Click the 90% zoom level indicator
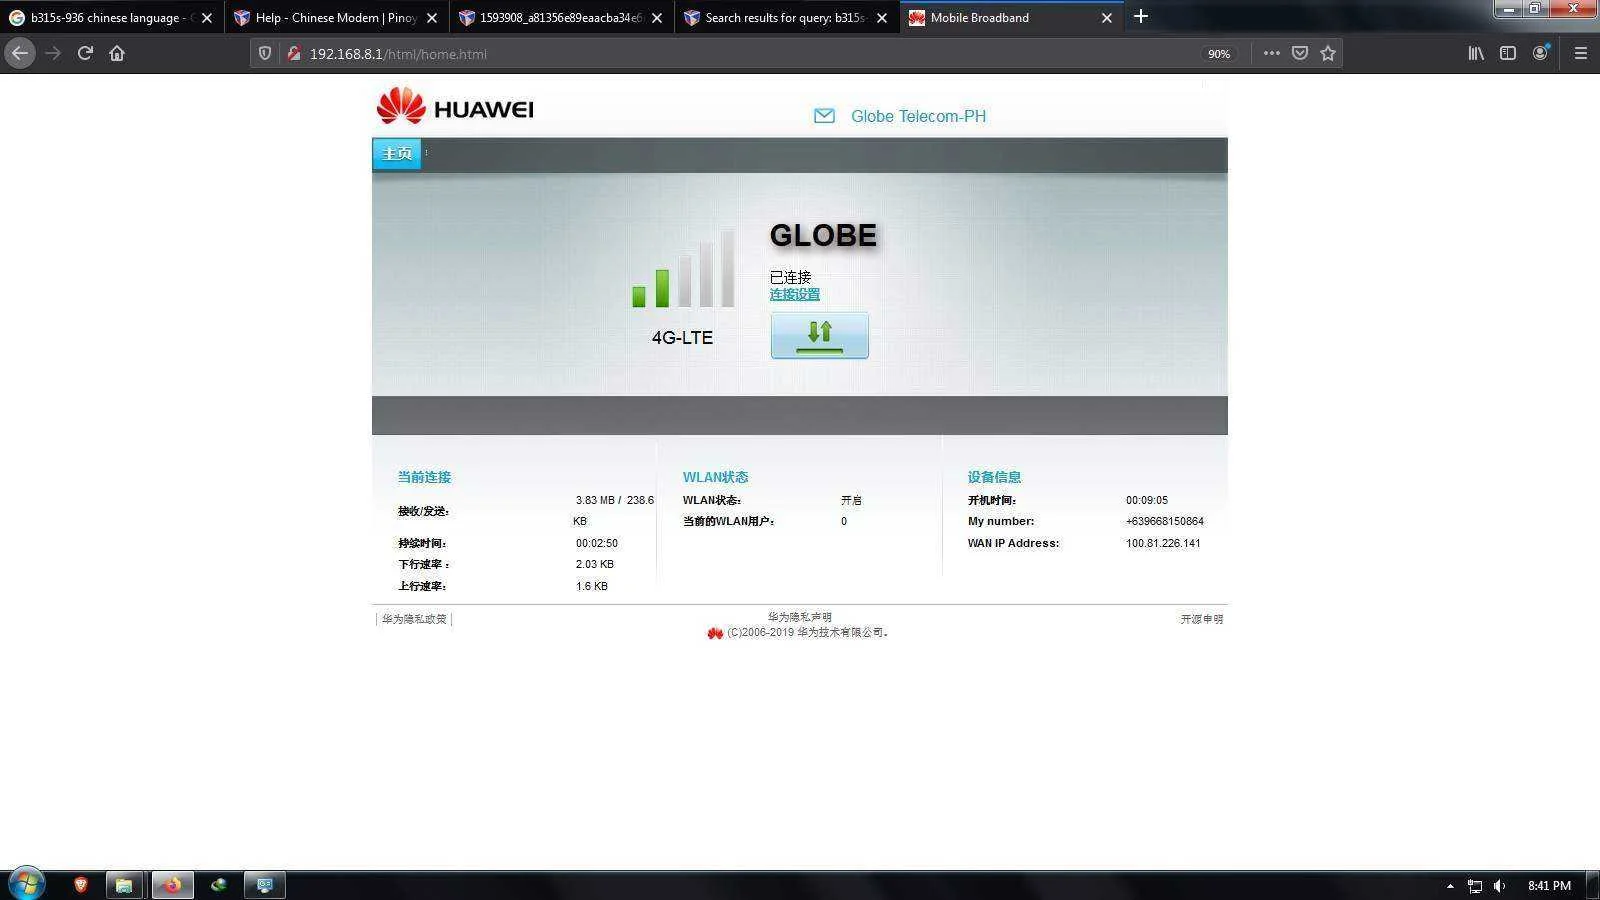1600x900 pixels. click(1218, 54)
